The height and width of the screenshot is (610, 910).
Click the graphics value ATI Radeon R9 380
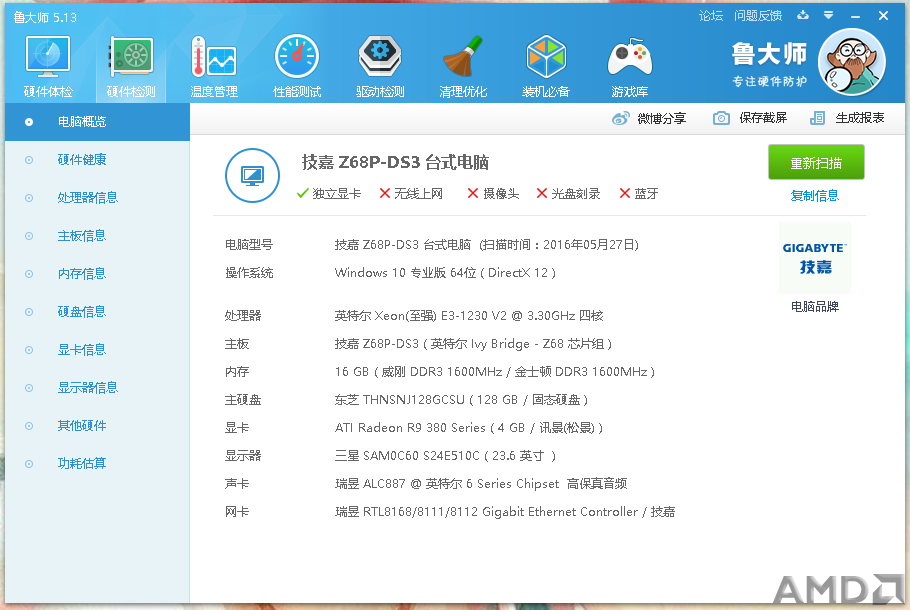pyautogui.click(x=469, y=428)
